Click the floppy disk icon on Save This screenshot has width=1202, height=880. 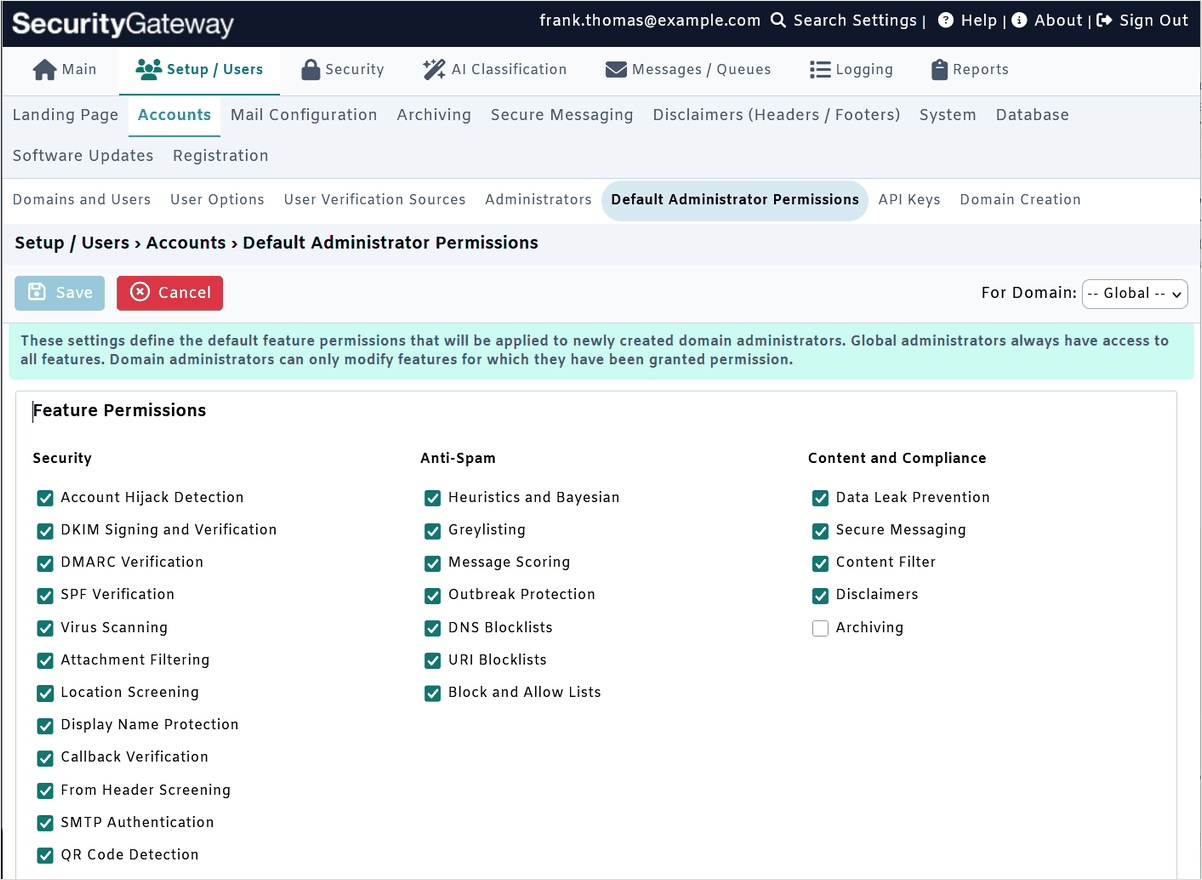[37, 292]
